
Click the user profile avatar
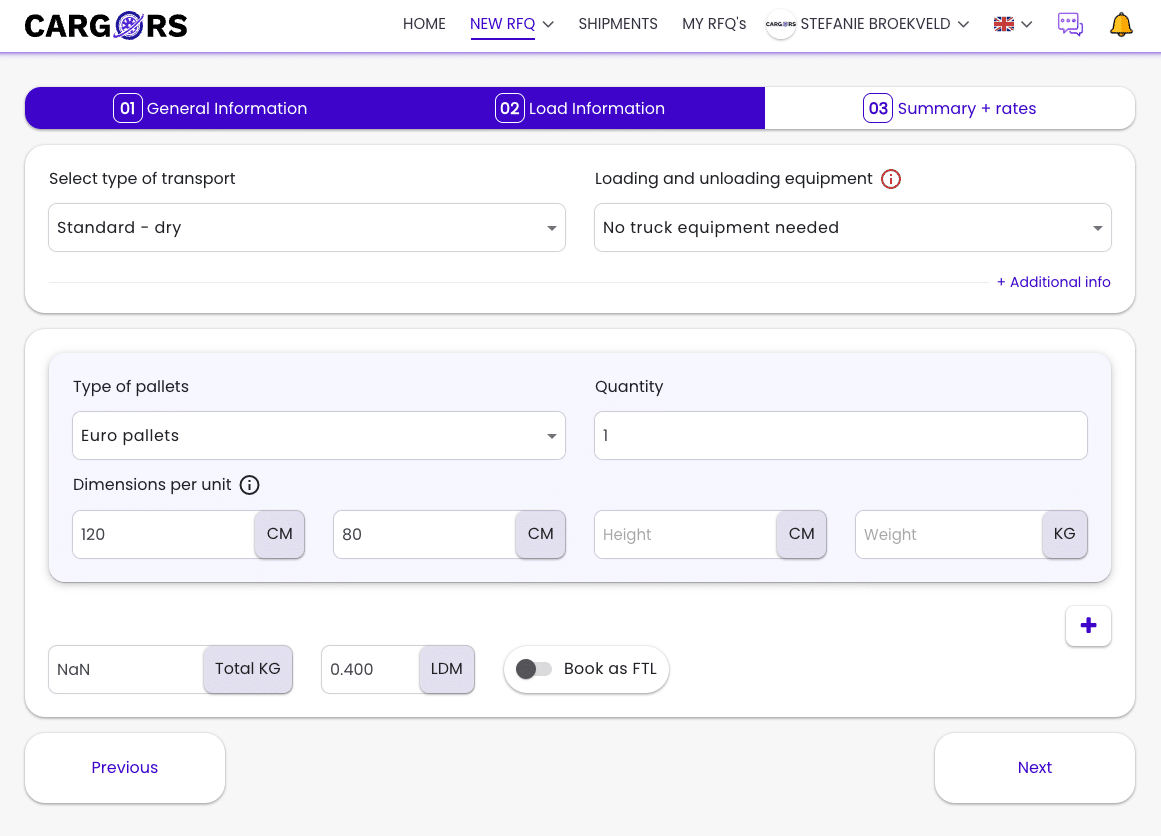click(780, 25)
